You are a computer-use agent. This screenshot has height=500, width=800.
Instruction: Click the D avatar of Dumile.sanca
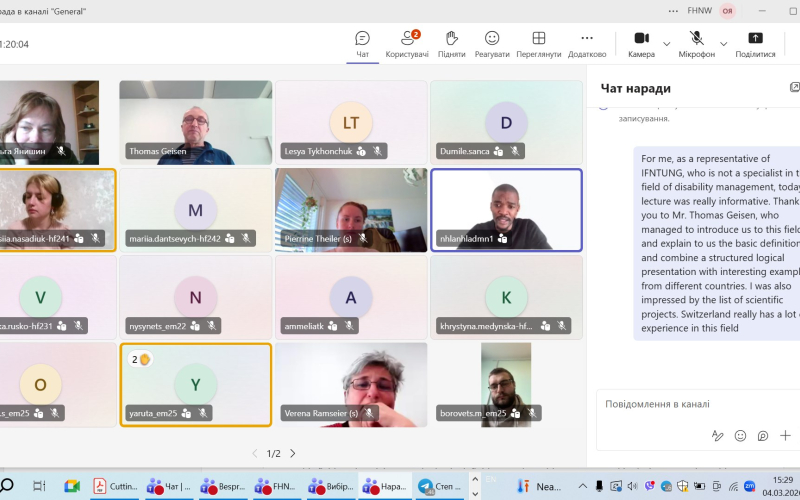(506, 122)
